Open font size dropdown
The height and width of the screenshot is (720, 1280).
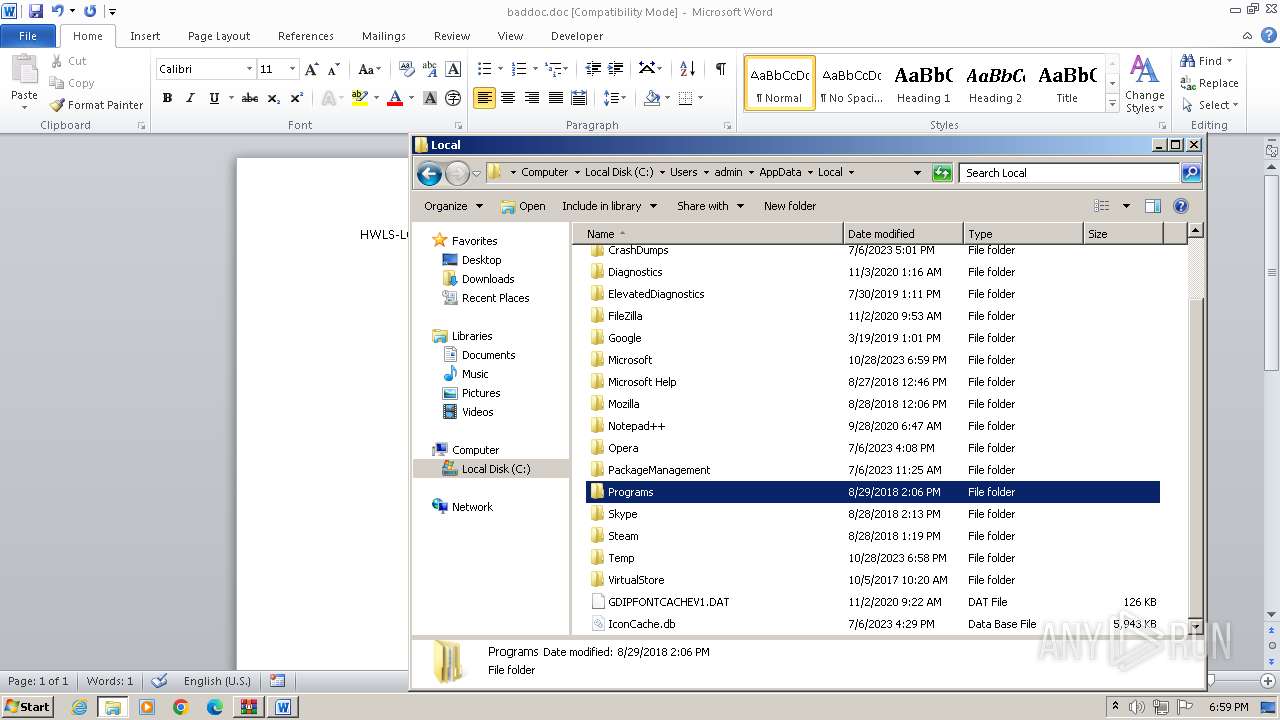[292, 69]
